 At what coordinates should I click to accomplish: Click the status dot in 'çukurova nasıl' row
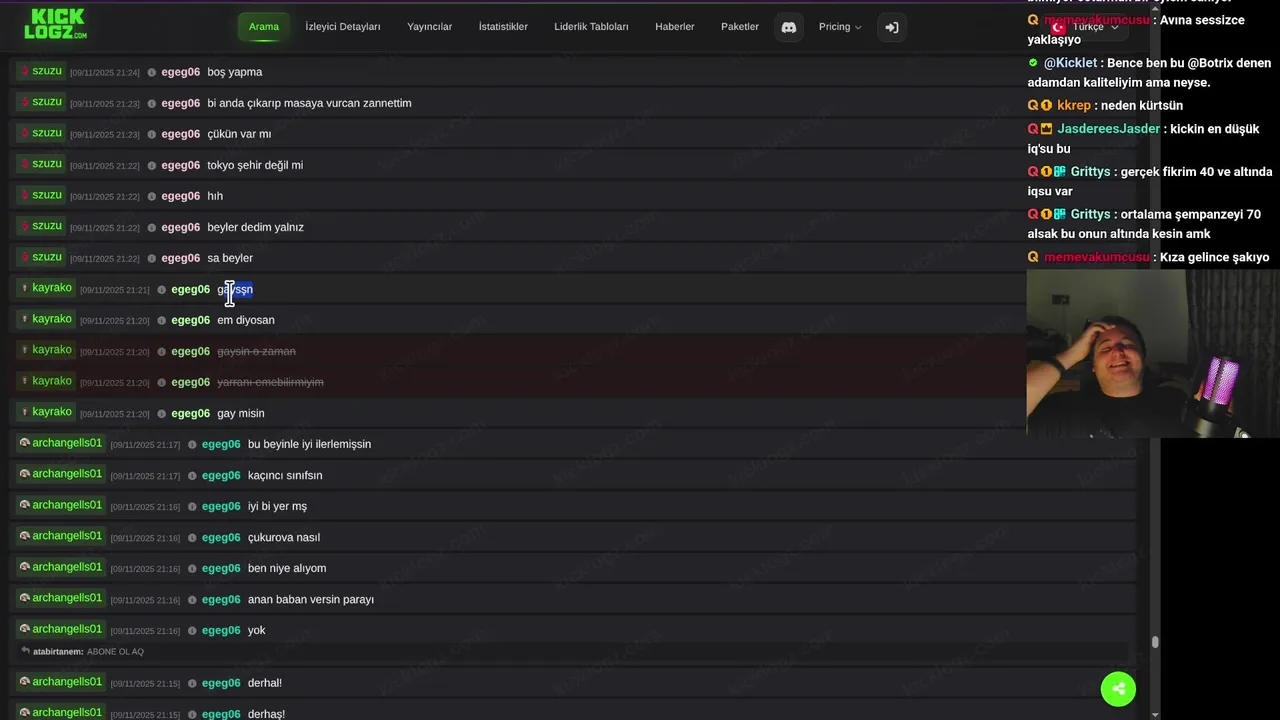tap(192, 537)
